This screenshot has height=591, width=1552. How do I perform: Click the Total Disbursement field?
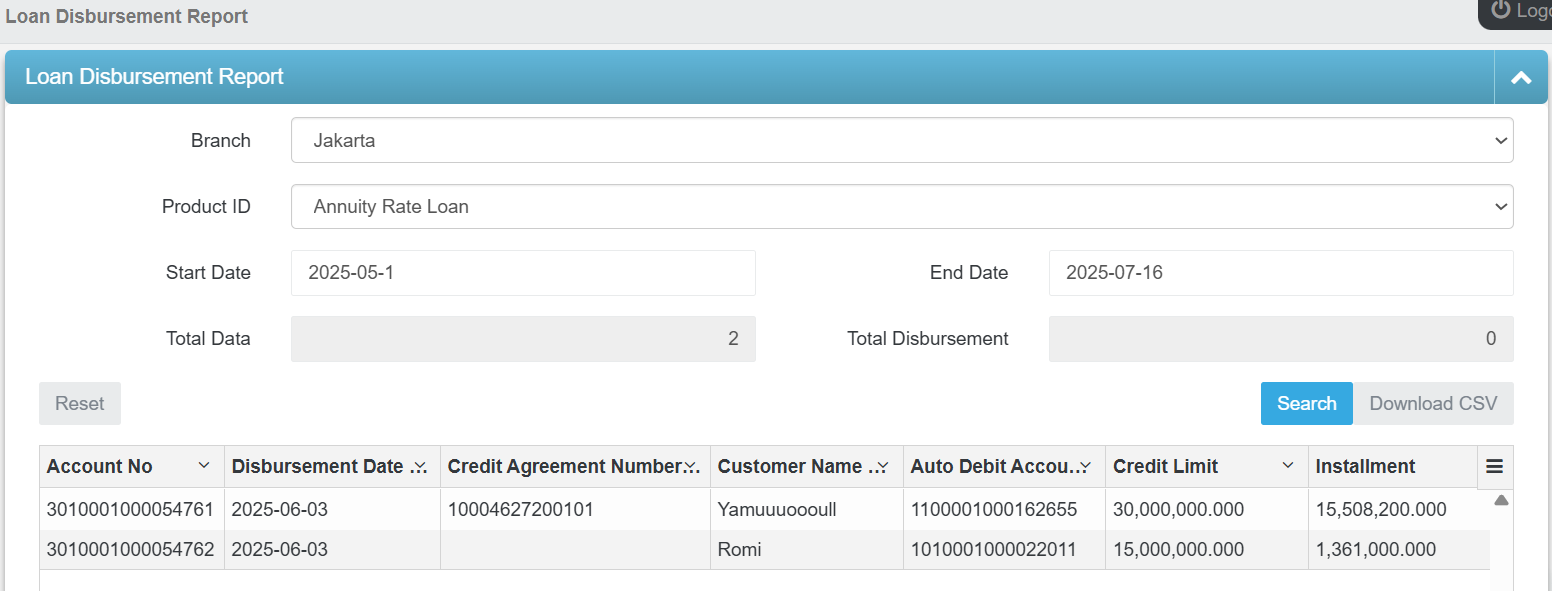(x=1280, y=338)
